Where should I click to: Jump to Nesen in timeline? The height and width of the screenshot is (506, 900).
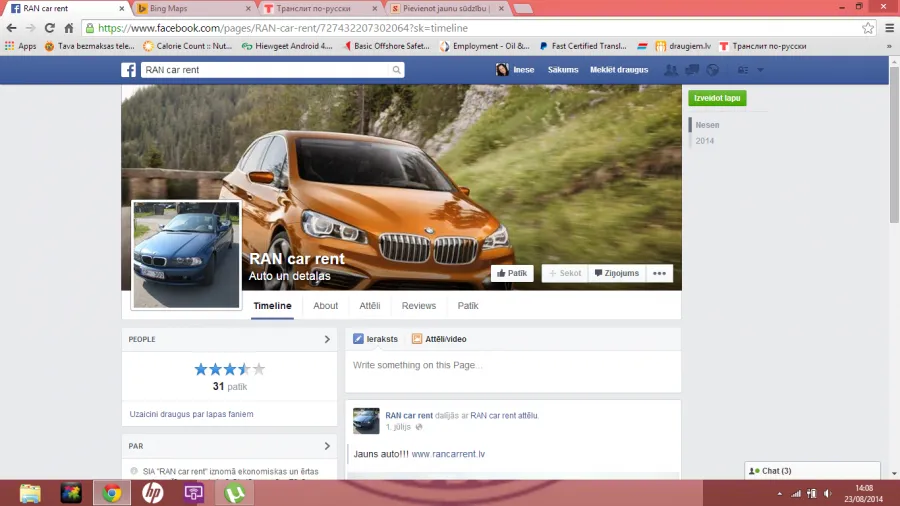click(x=707, y=125)
